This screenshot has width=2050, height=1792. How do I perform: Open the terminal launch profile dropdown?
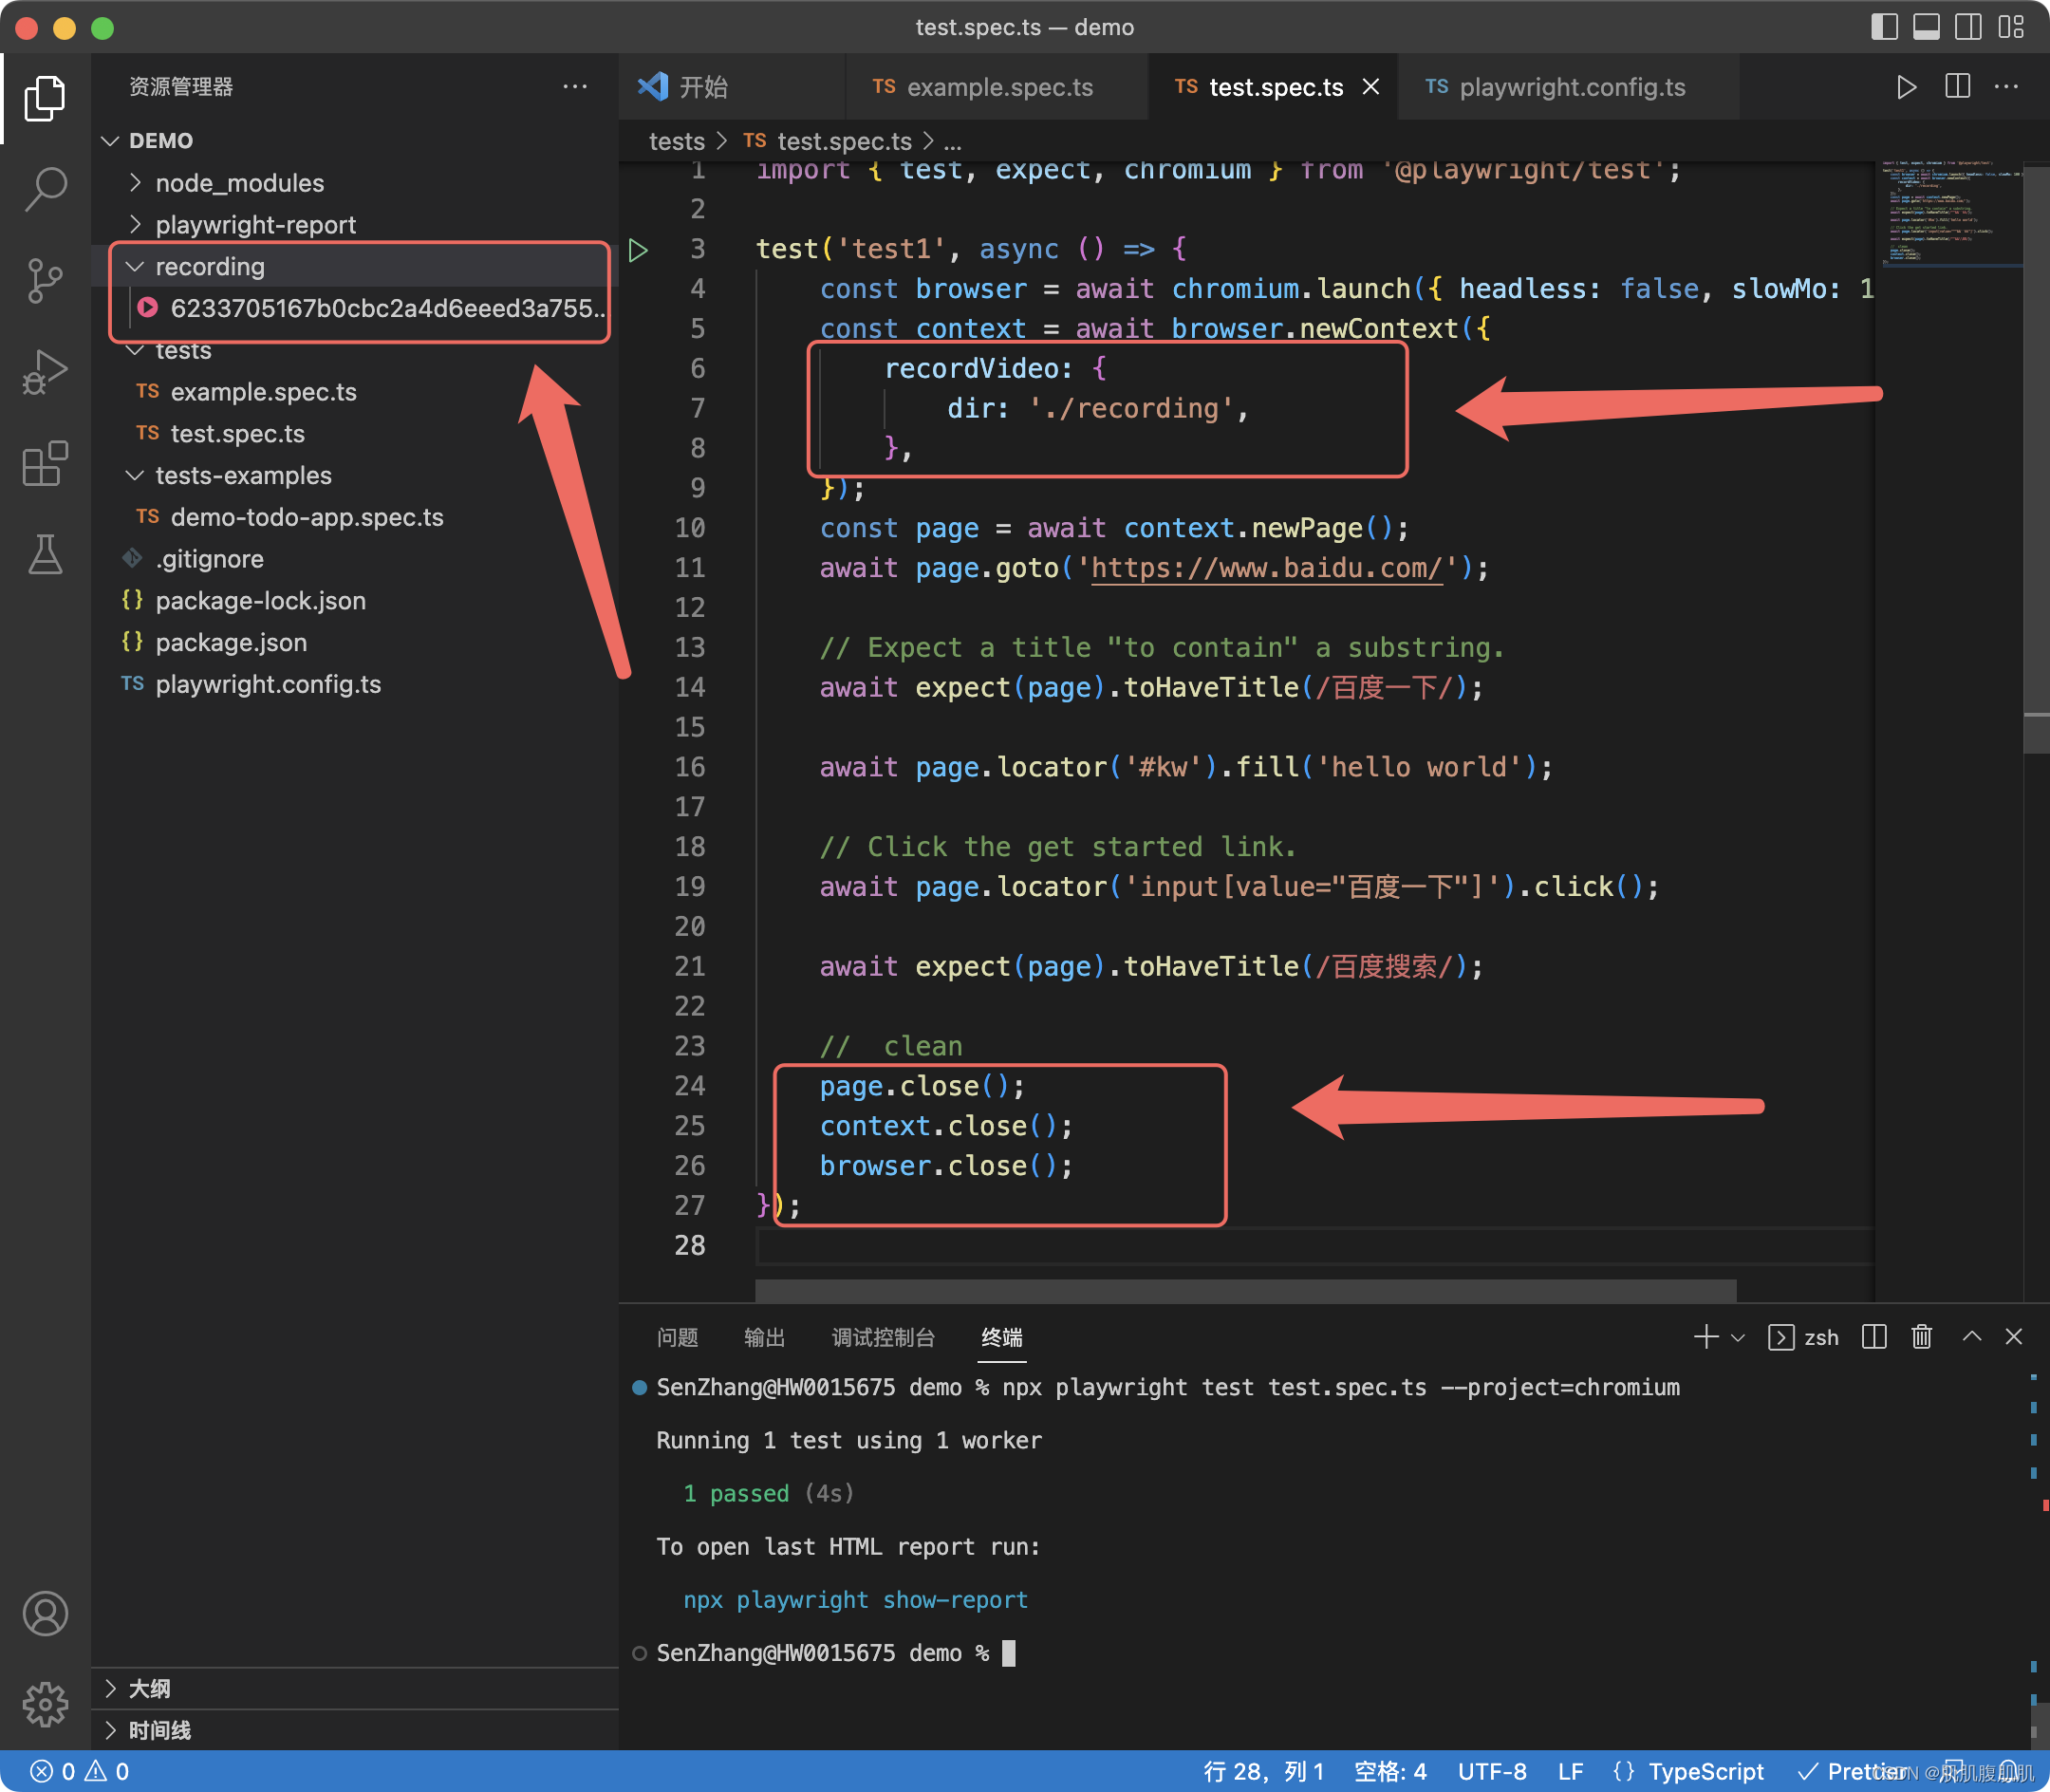pyautogui.click(x=1738, y=1338)
